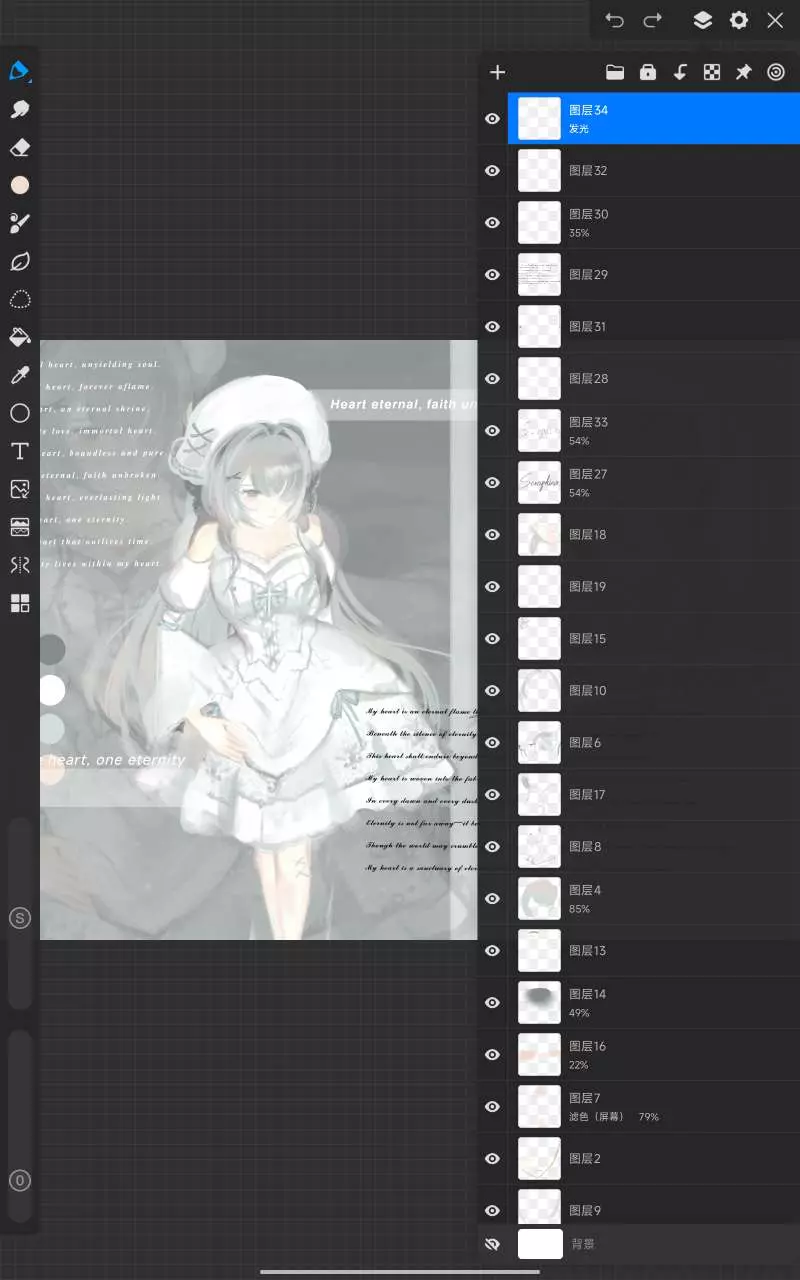Select the liquify leaf tool
This screenshot has height=1280, width=800.
point(20,261)
